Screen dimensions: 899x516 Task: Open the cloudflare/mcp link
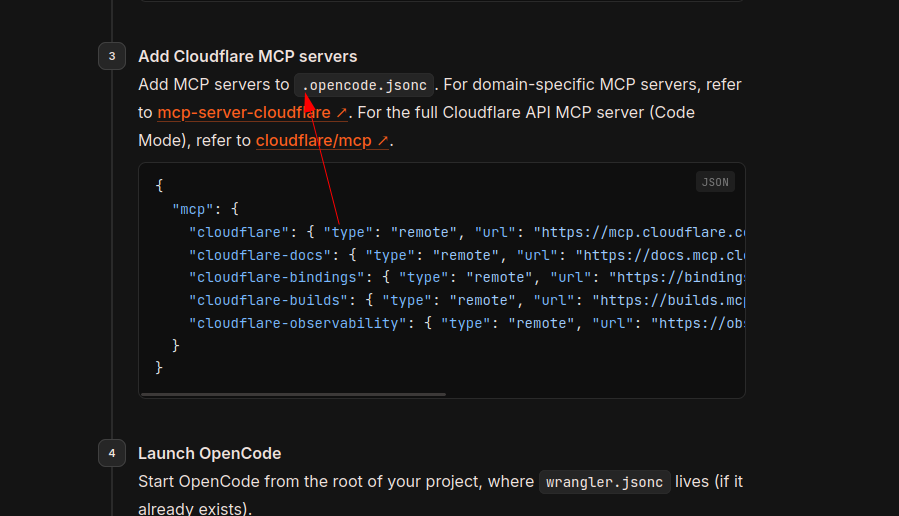click(322, 140)
